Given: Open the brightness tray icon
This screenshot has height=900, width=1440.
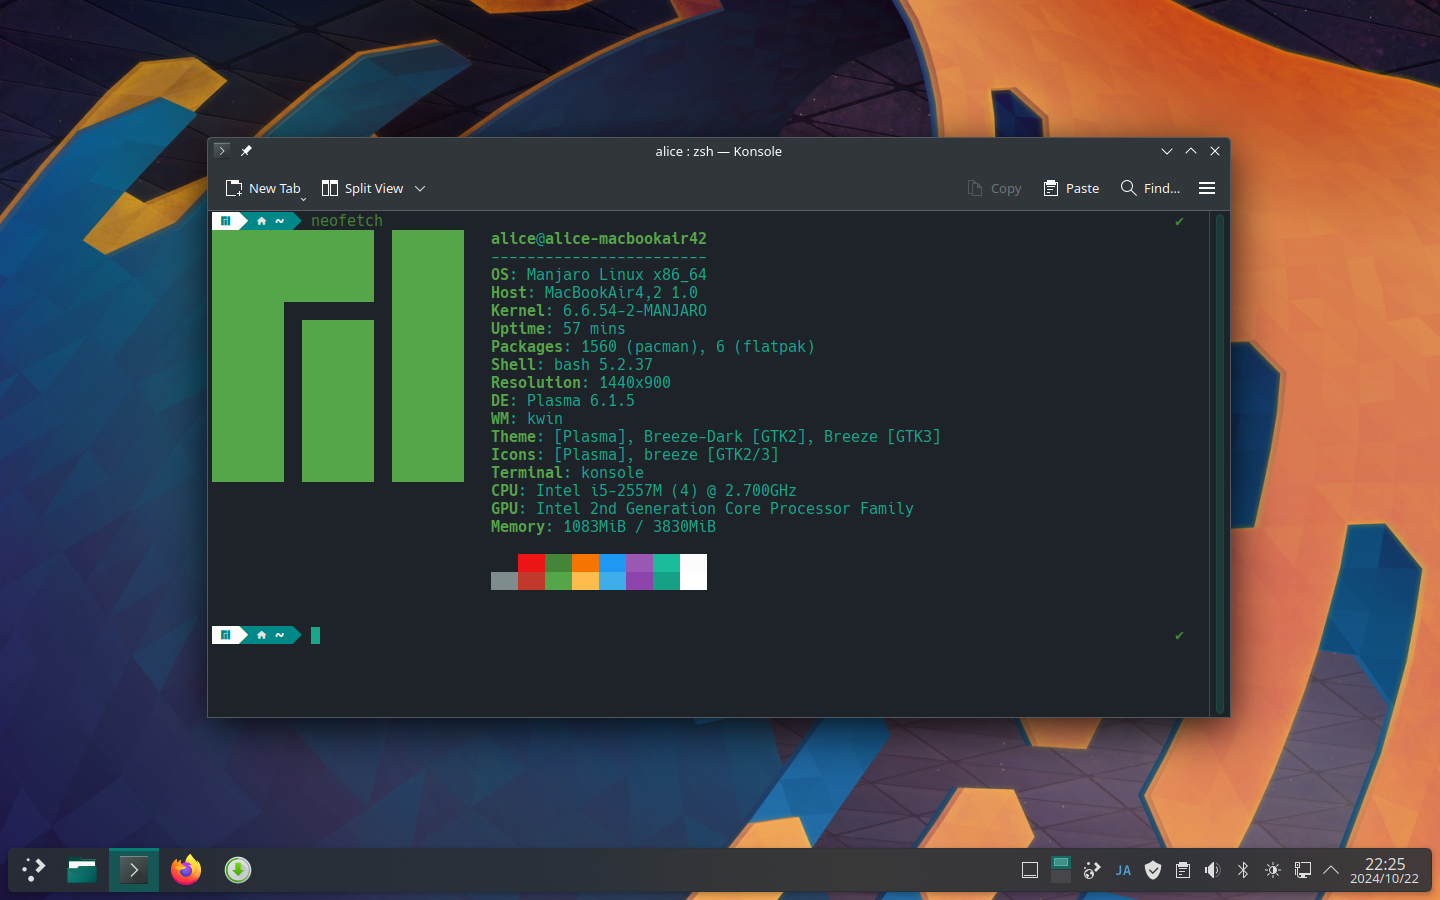Looking at the screenshot, I should (x=1272, y=870).
